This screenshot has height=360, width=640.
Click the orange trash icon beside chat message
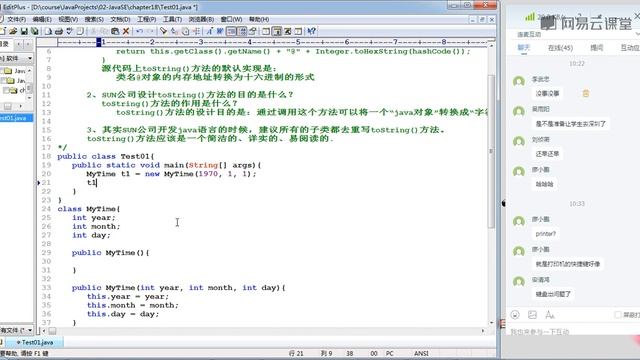586,93
